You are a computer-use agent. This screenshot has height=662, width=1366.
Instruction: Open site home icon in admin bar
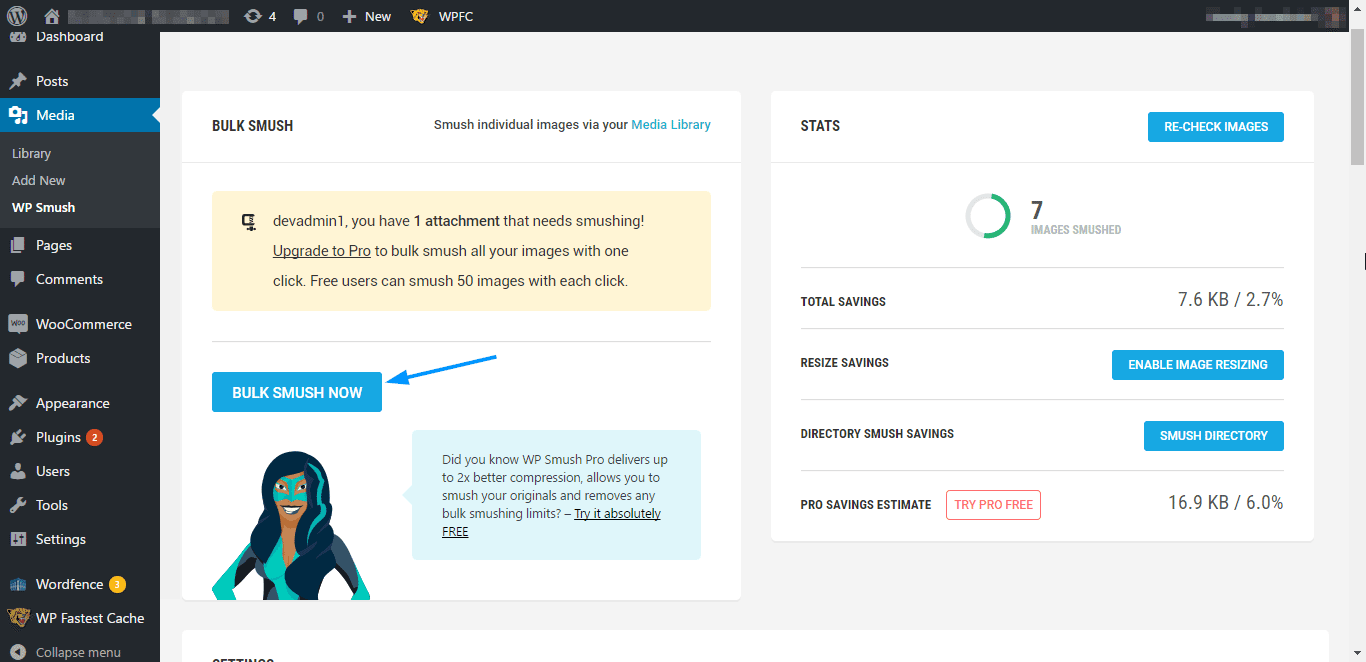(x=52, y=16)
